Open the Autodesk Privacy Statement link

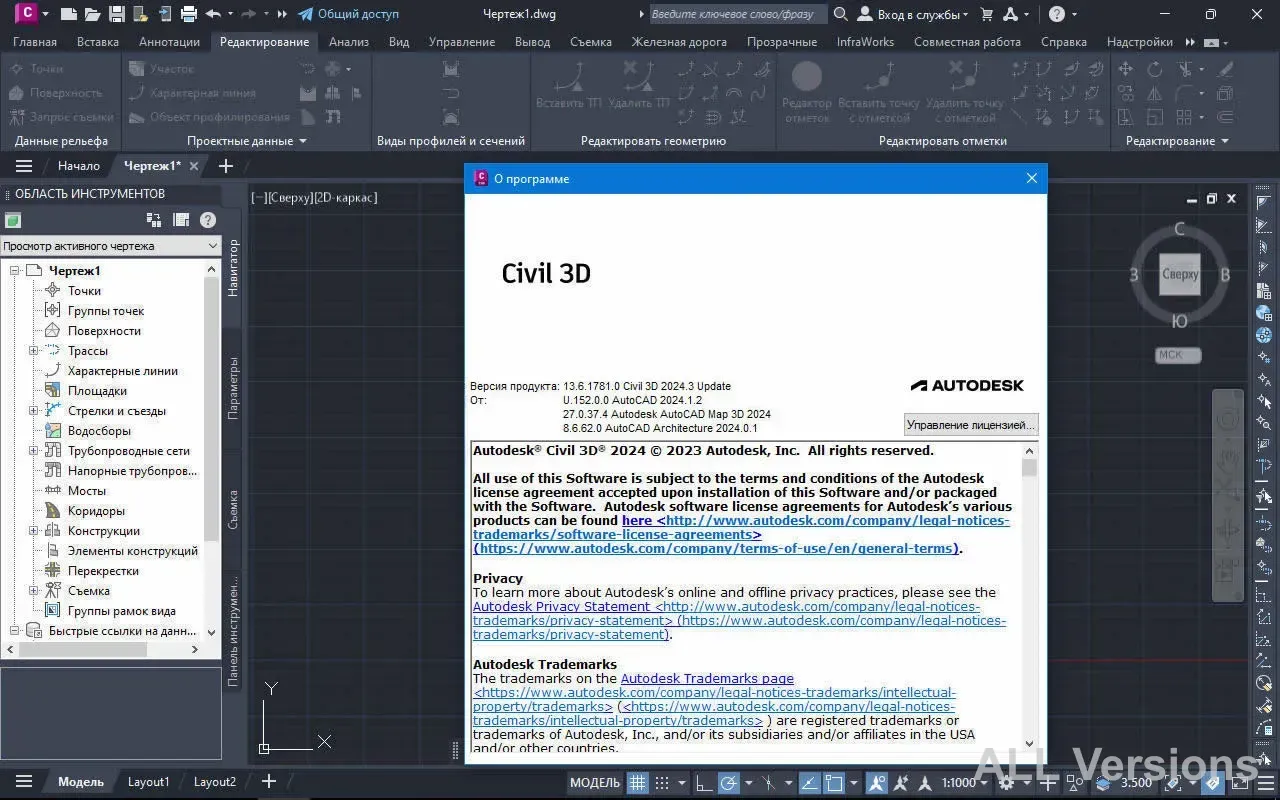pyautogui.click(x=561, y=606)
